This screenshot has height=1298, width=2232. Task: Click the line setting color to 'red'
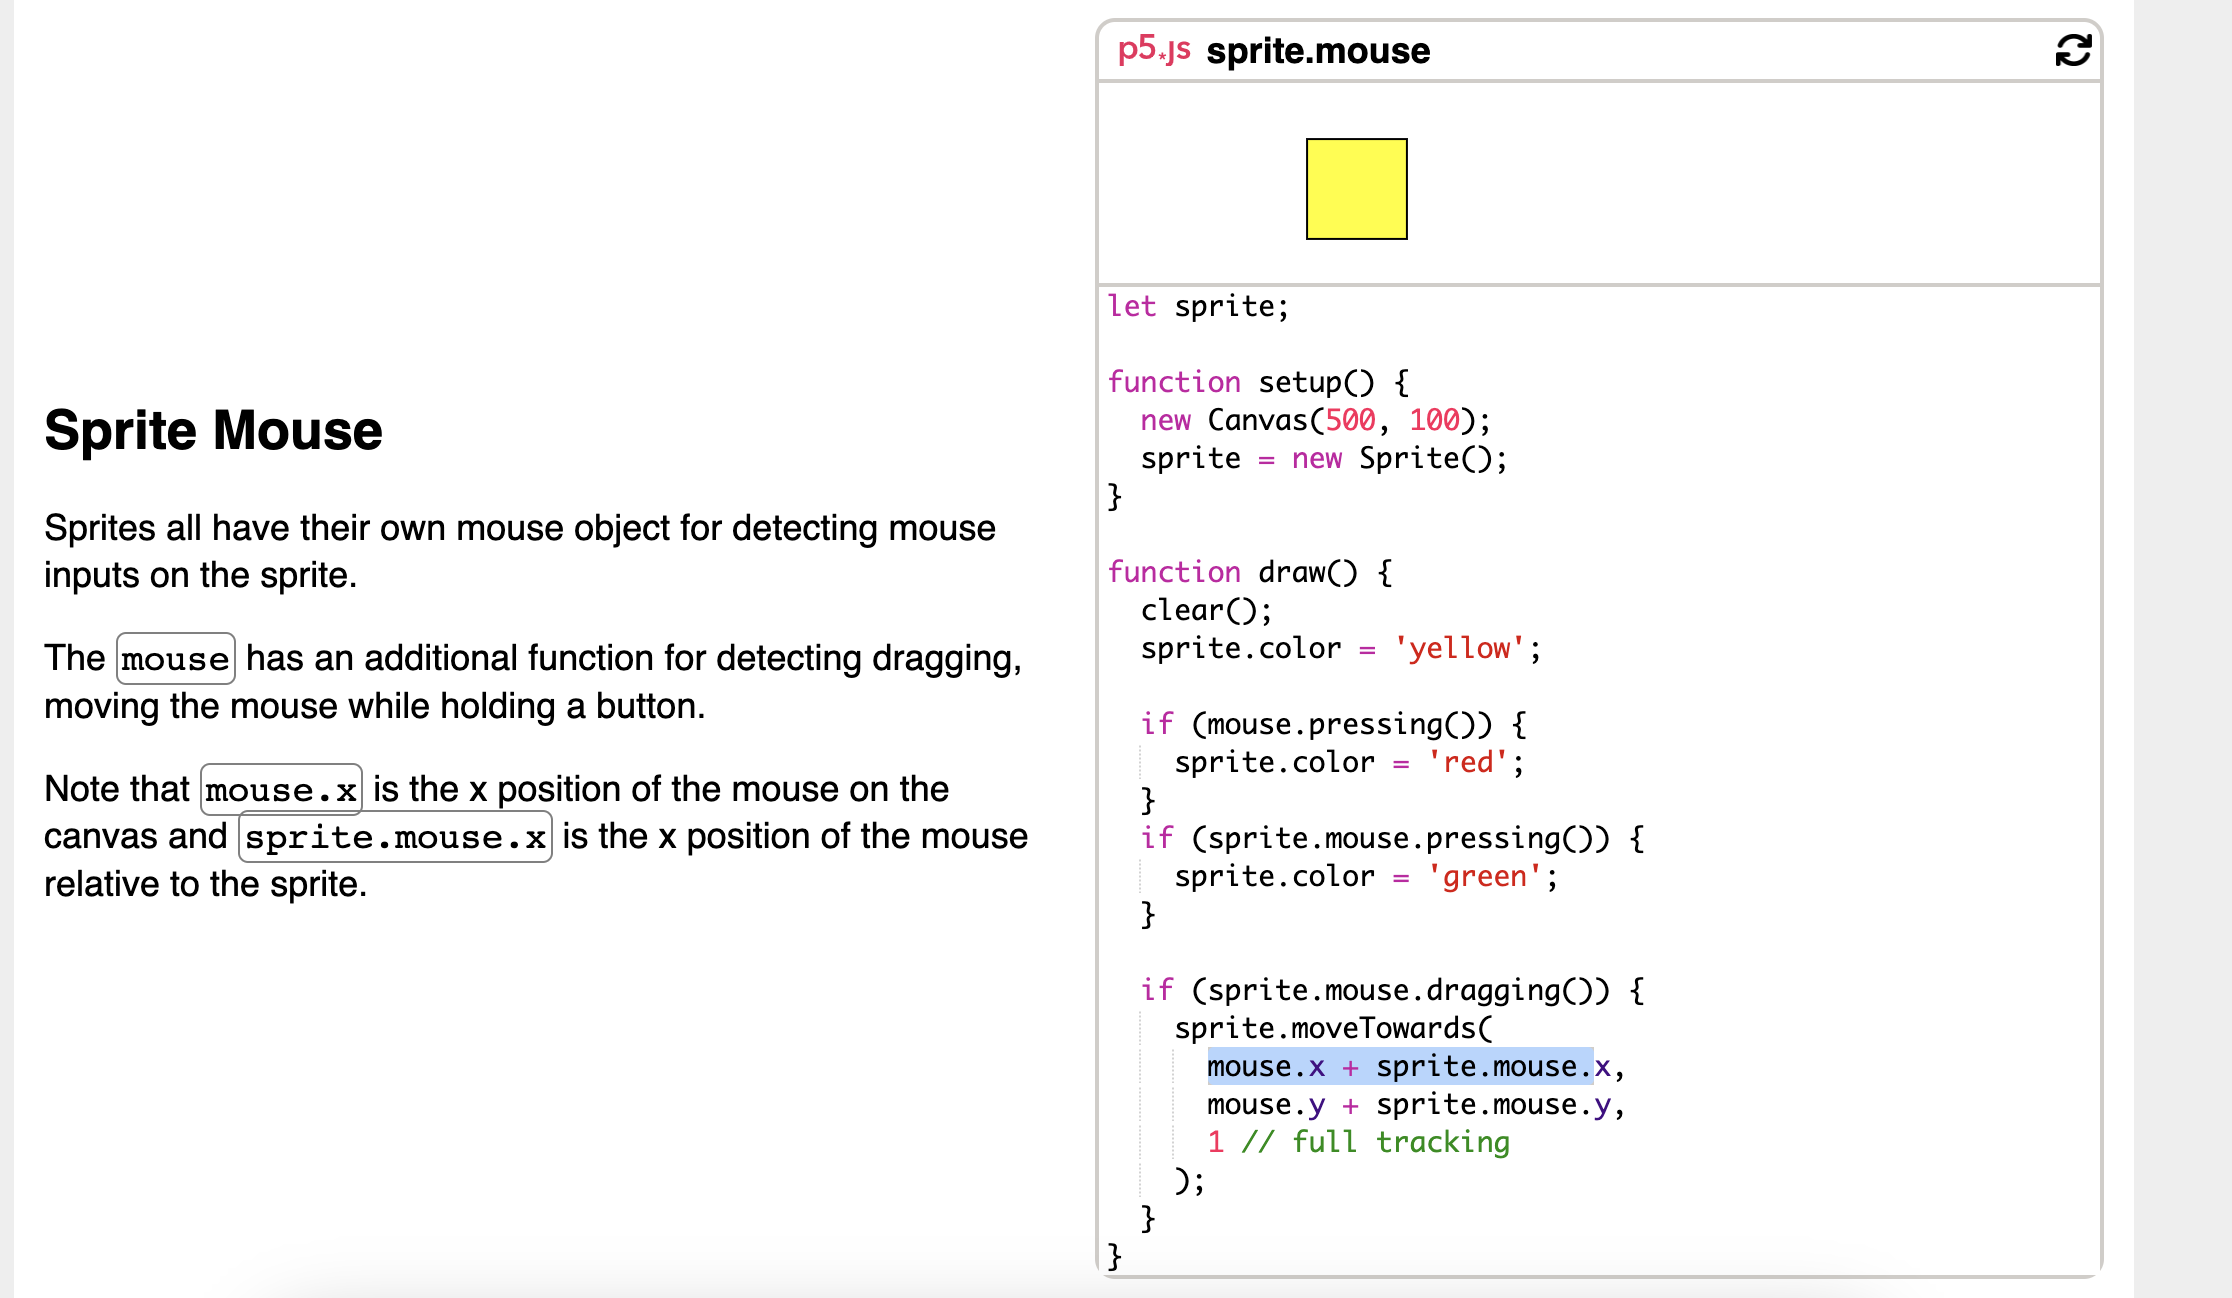pos(1349,762)
